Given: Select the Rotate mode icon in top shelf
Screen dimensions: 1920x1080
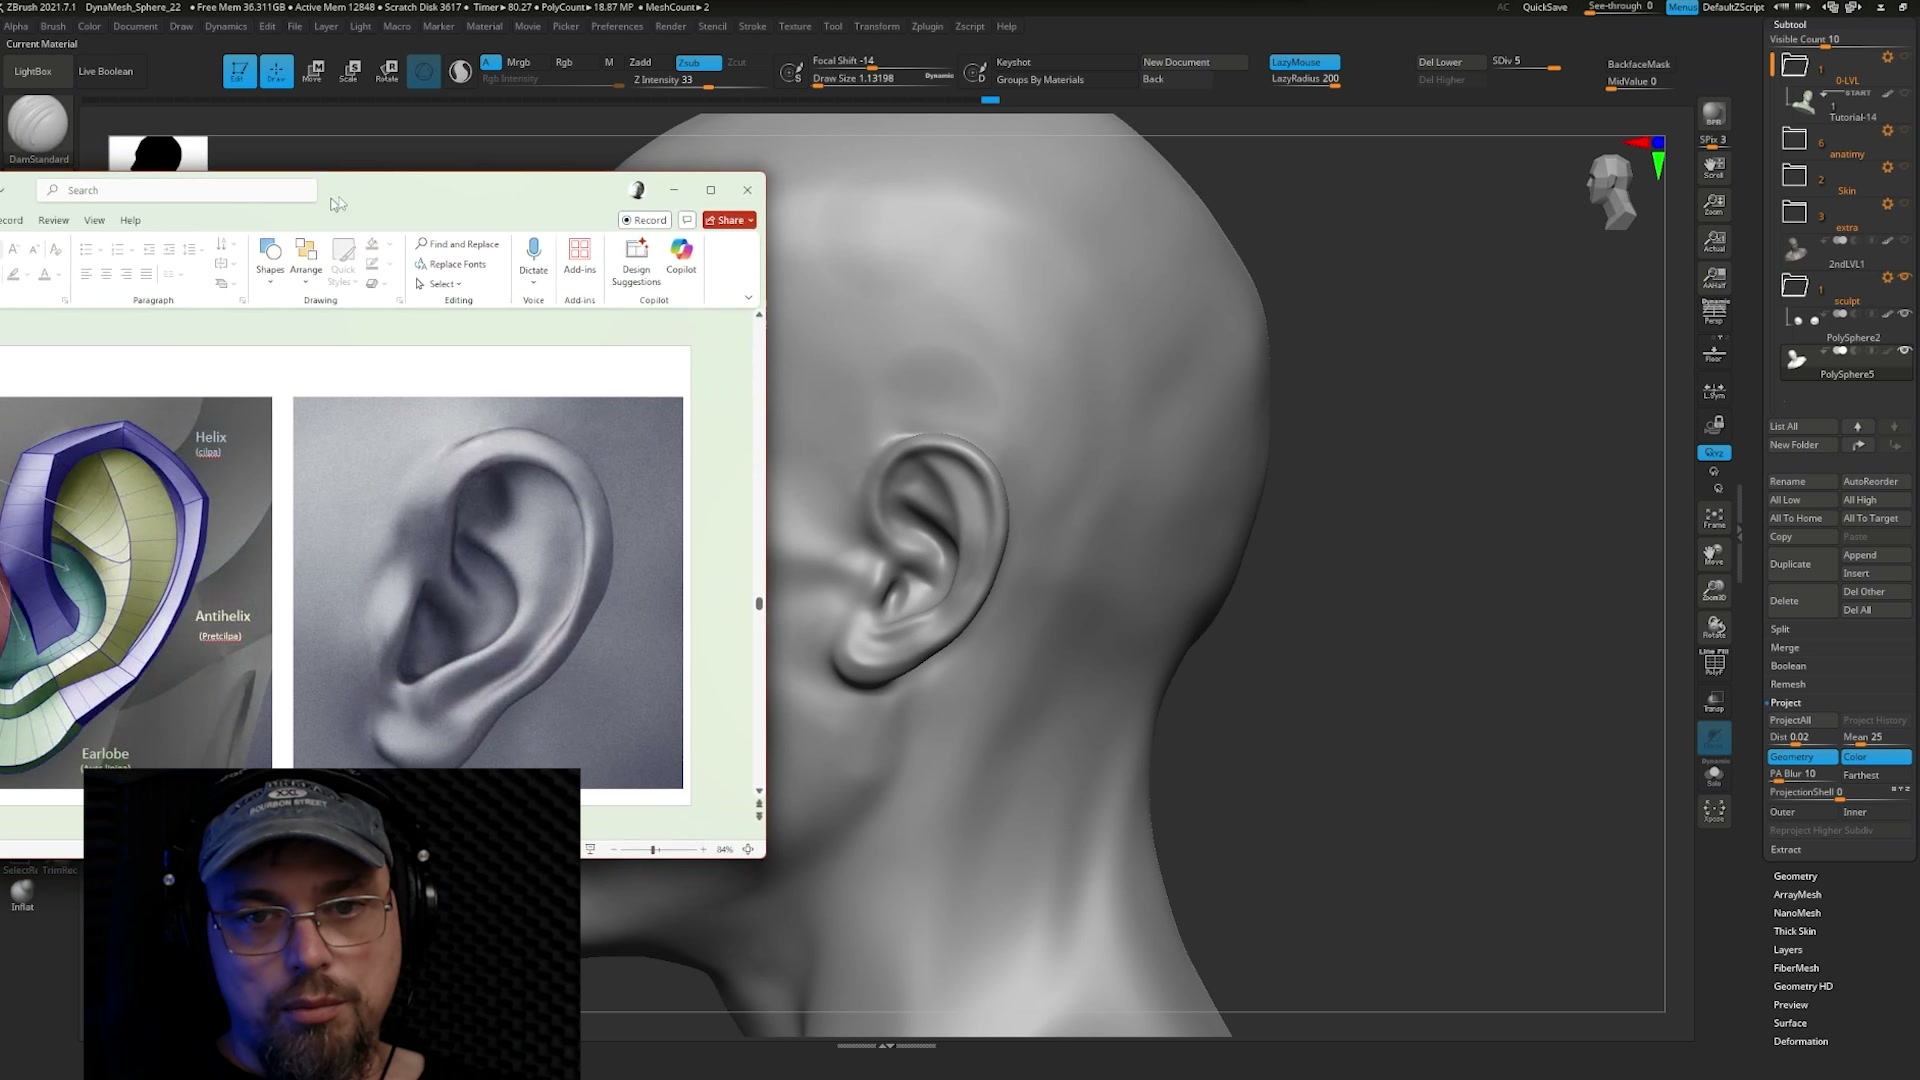Looking at the screenshot, I should 387,71.
